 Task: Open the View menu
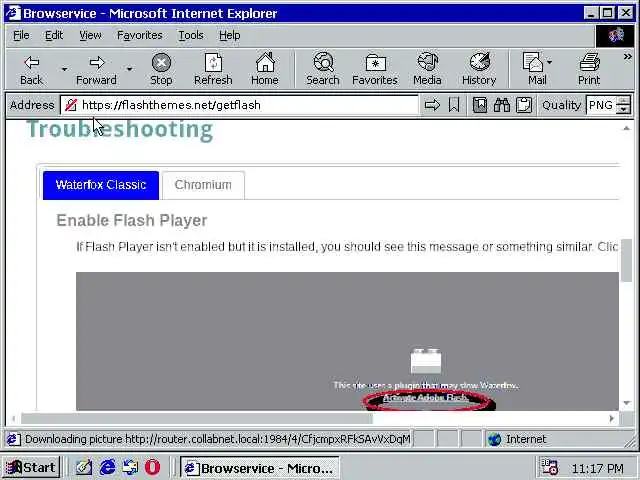pos(90,36)
